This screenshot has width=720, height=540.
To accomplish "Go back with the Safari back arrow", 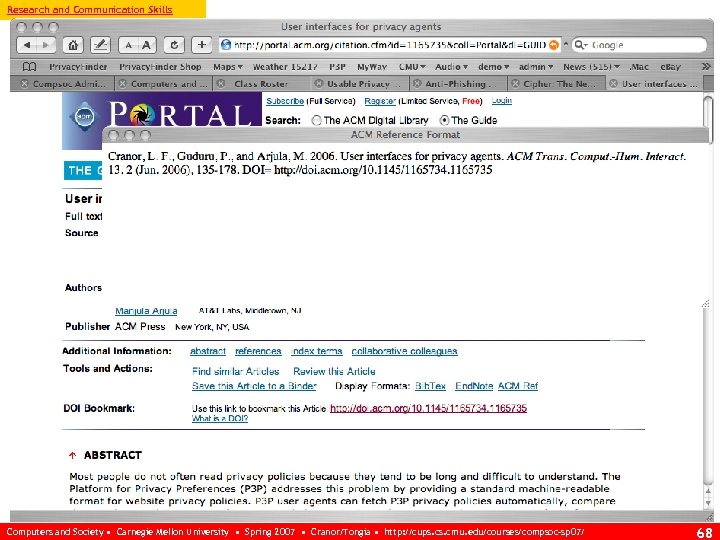I will (27, 45).
